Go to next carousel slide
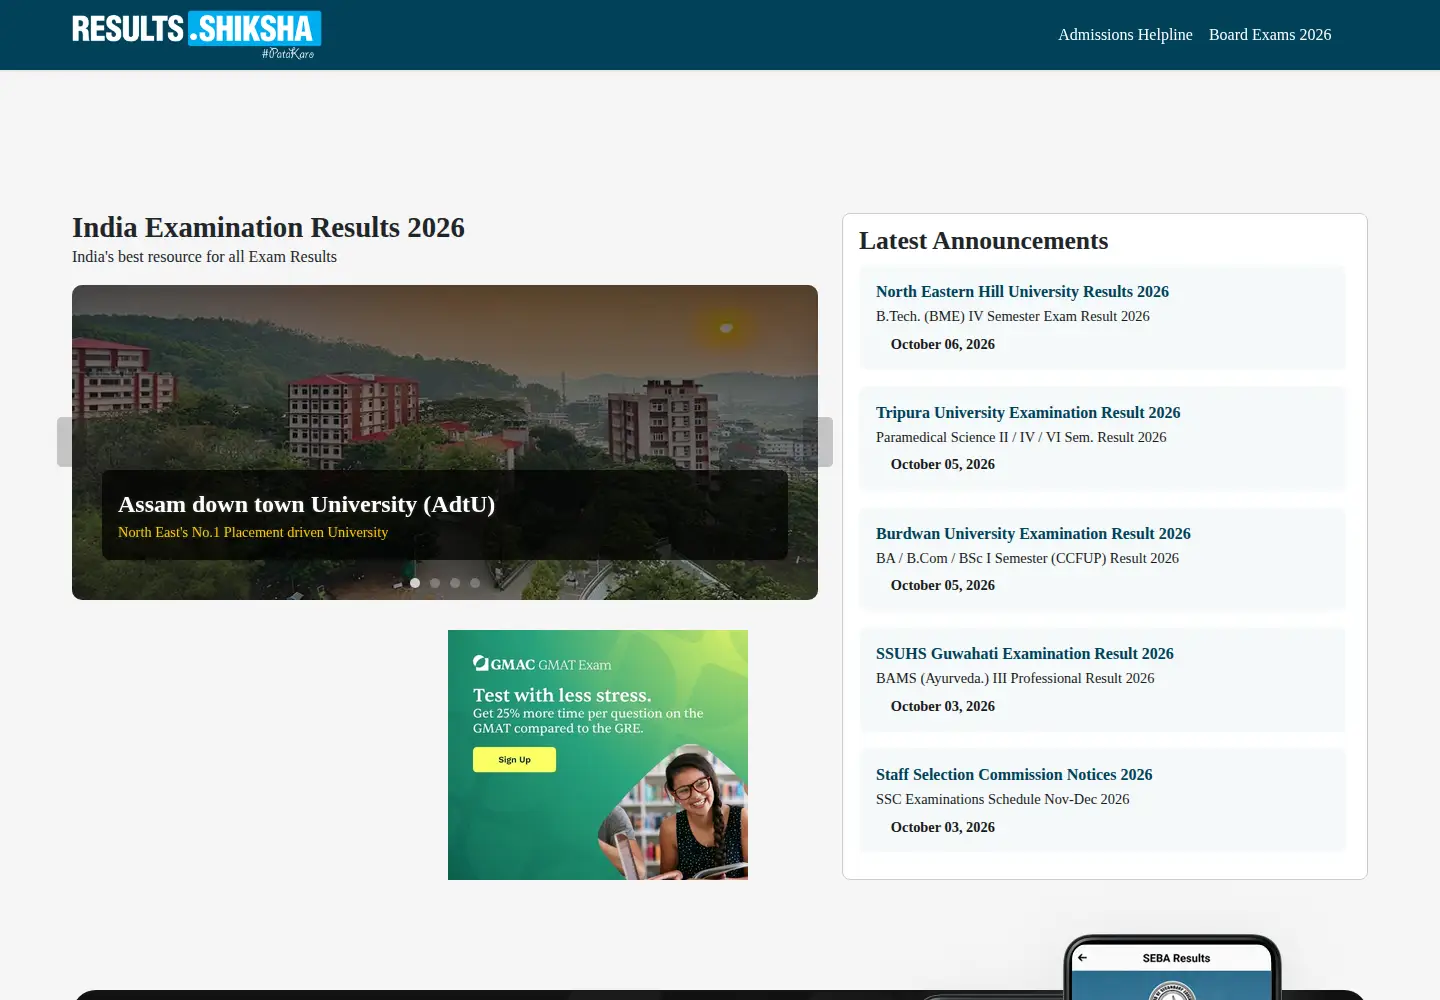Image resolution: width=1440 pixels, height=1000 pixels. pos(825,442)
